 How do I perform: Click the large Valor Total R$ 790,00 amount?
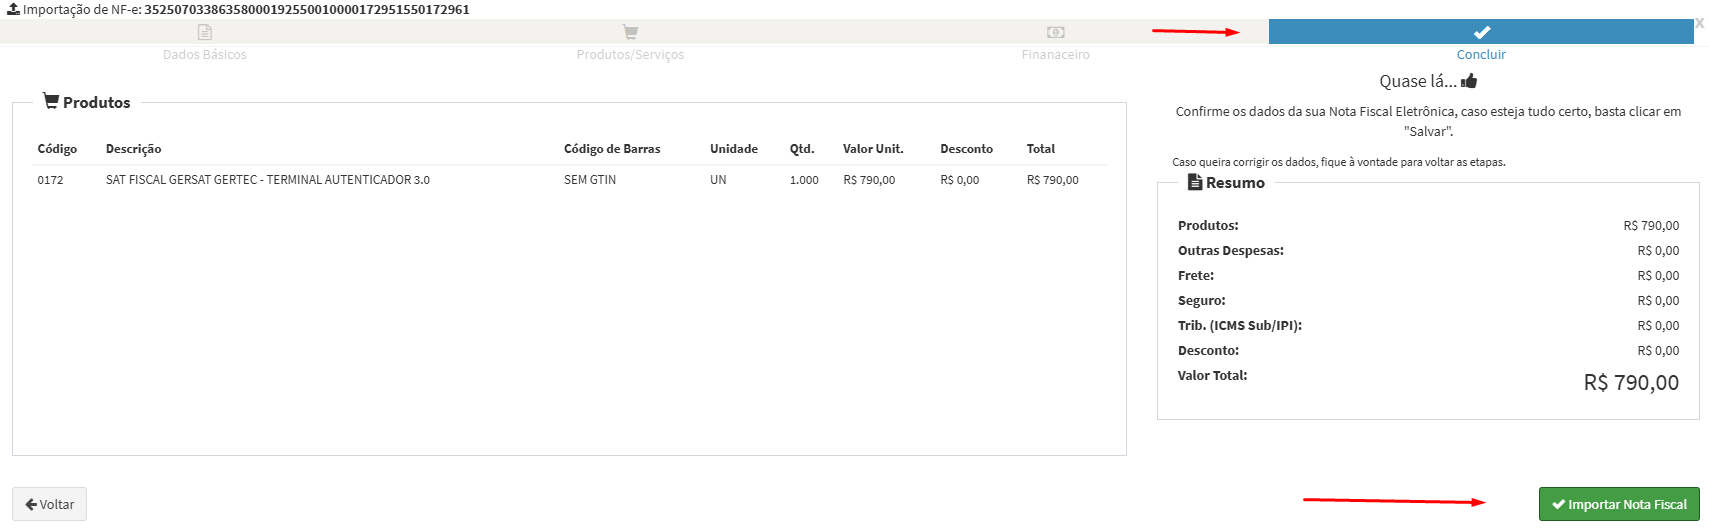tap(1630, 382)
